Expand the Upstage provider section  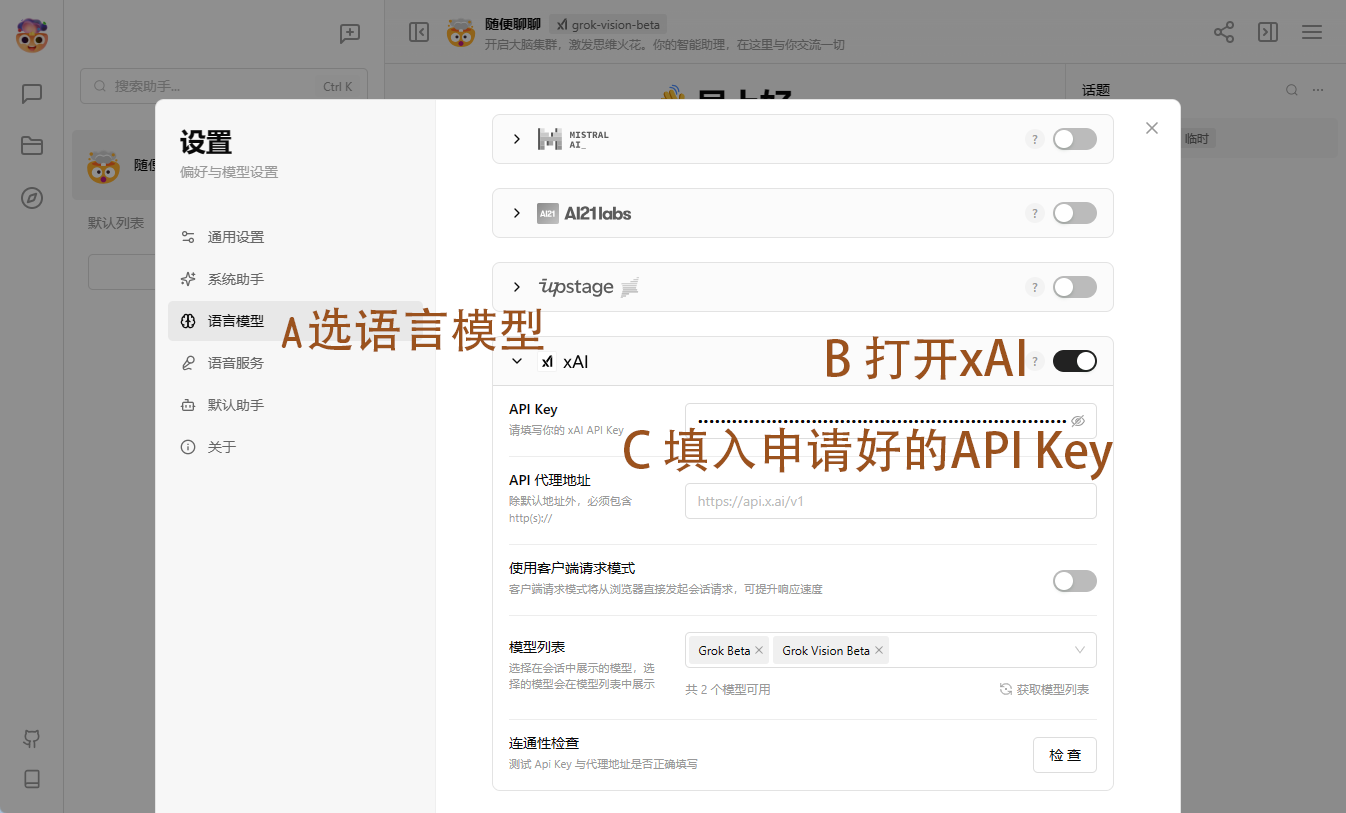[517, 287]
